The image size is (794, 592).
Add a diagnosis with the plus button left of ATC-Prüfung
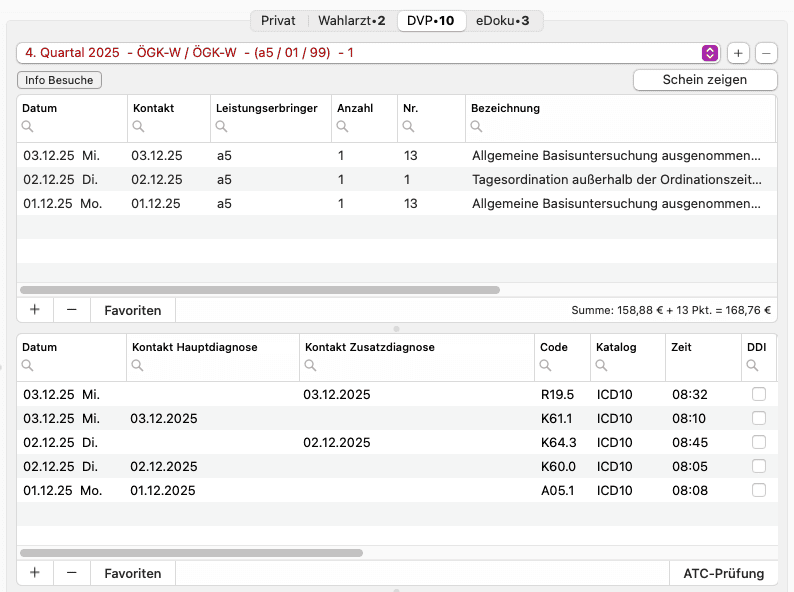(x=35, y=573)
